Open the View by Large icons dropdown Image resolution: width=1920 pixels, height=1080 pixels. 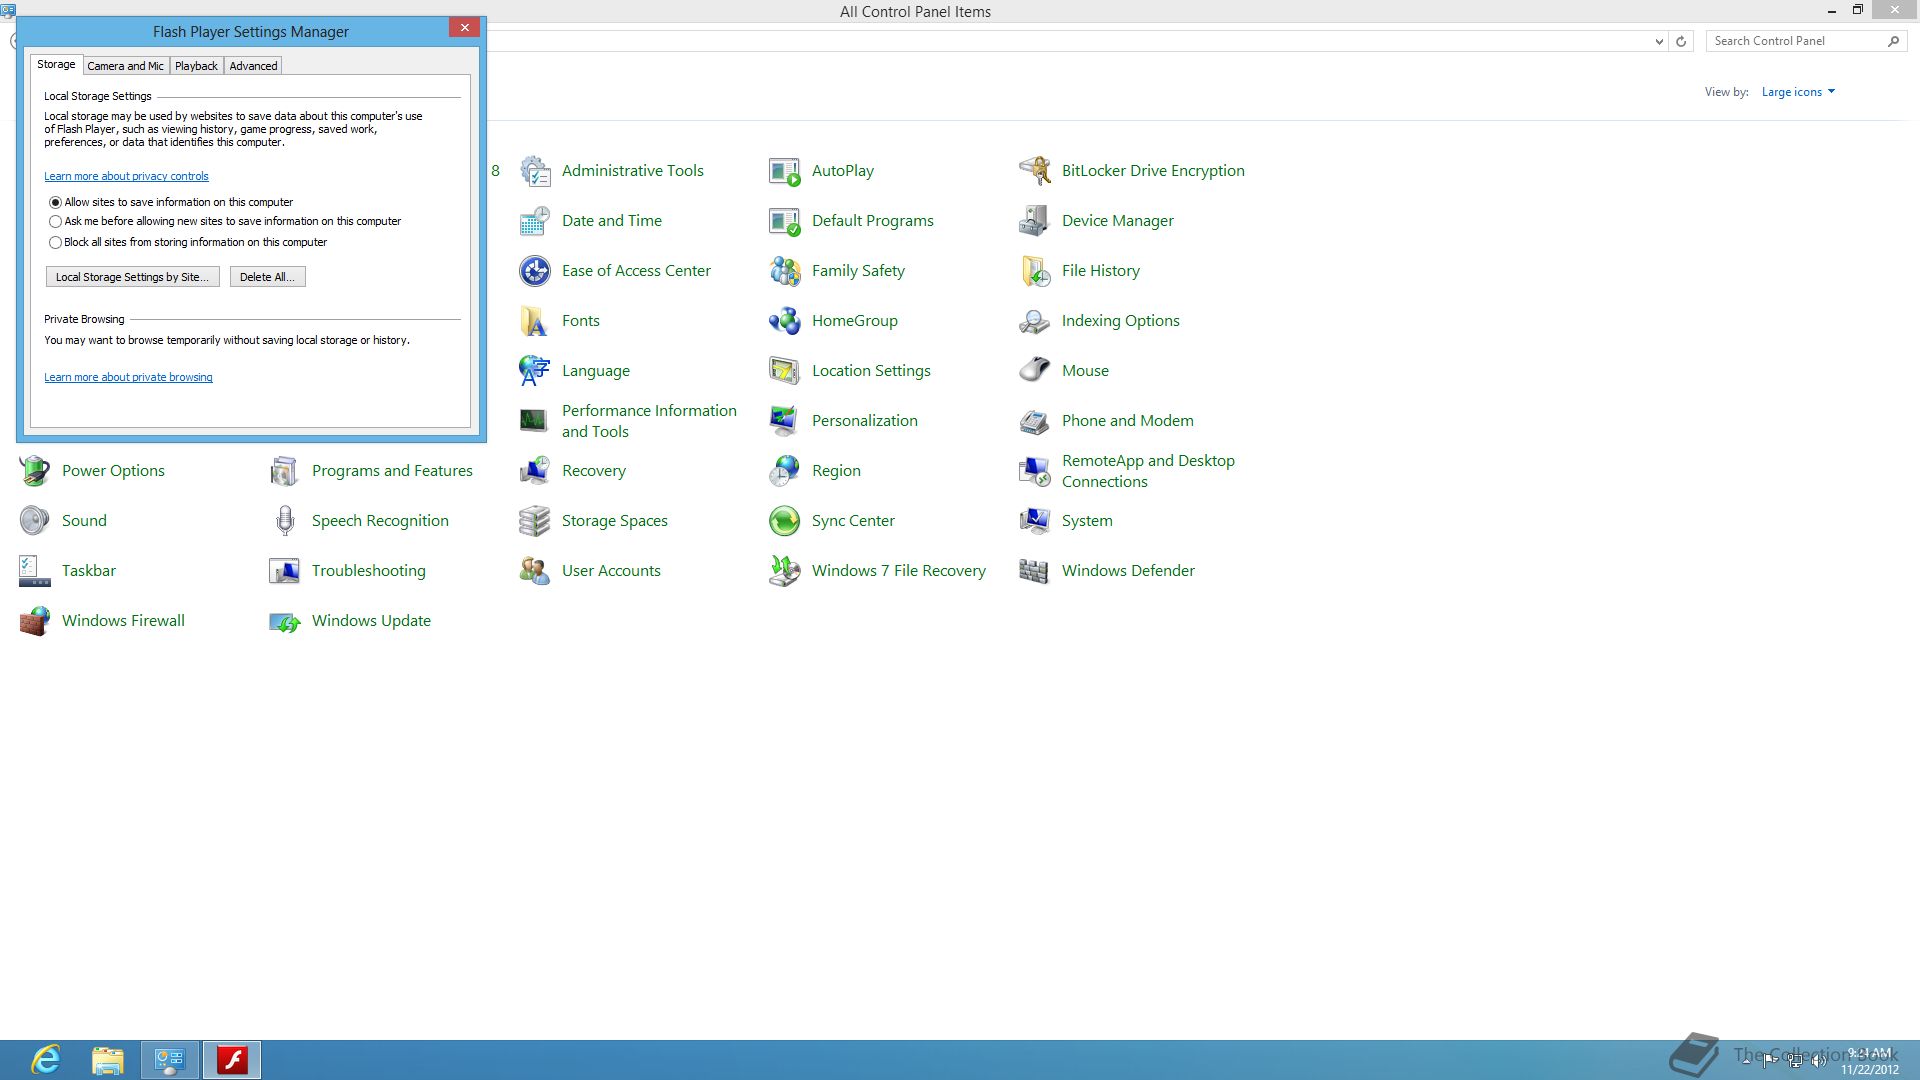pos(1798,92)
